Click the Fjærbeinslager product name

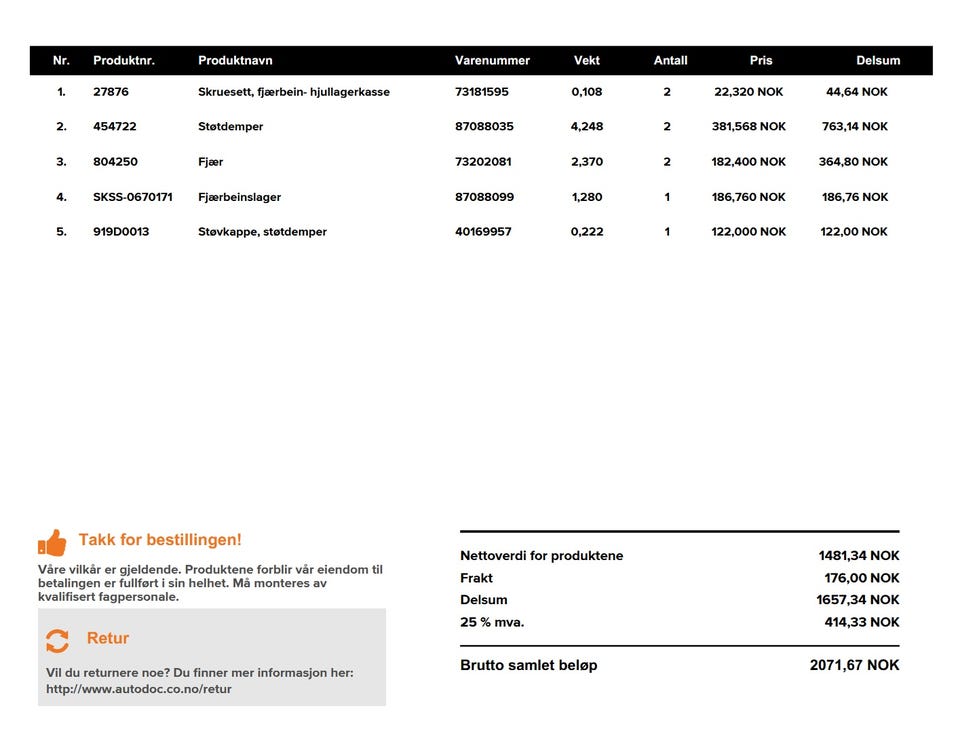[239, 197]
